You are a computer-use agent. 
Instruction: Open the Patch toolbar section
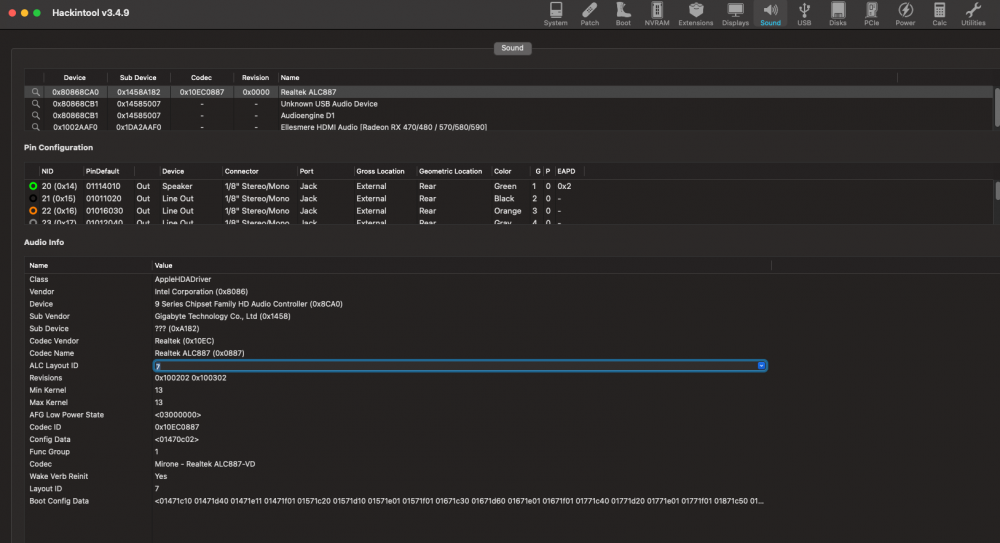click(589, 14)
